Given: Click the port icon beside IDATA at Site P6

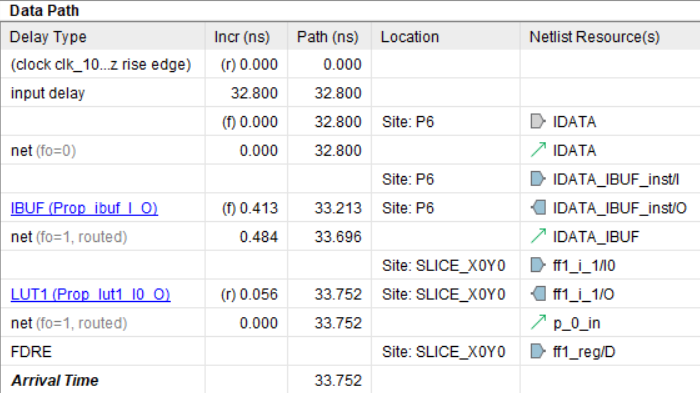Looking at the screenshot, I should pyautogui.click(x=538, y=121).
